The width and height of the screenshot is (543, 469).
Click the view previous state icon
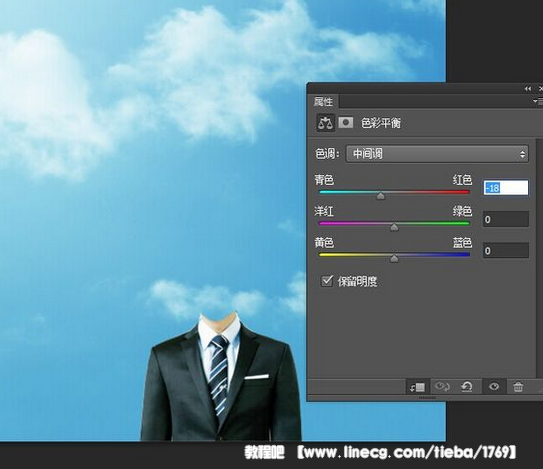[442, 386]
